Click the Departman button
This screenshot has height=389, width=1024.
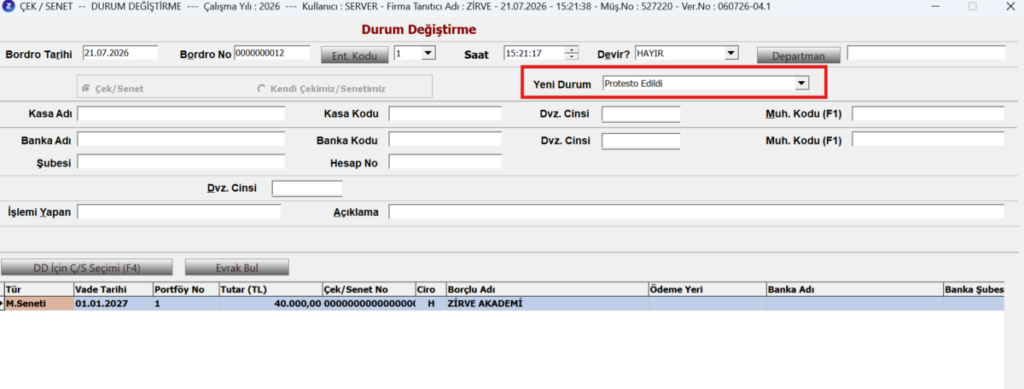(799, 55)
